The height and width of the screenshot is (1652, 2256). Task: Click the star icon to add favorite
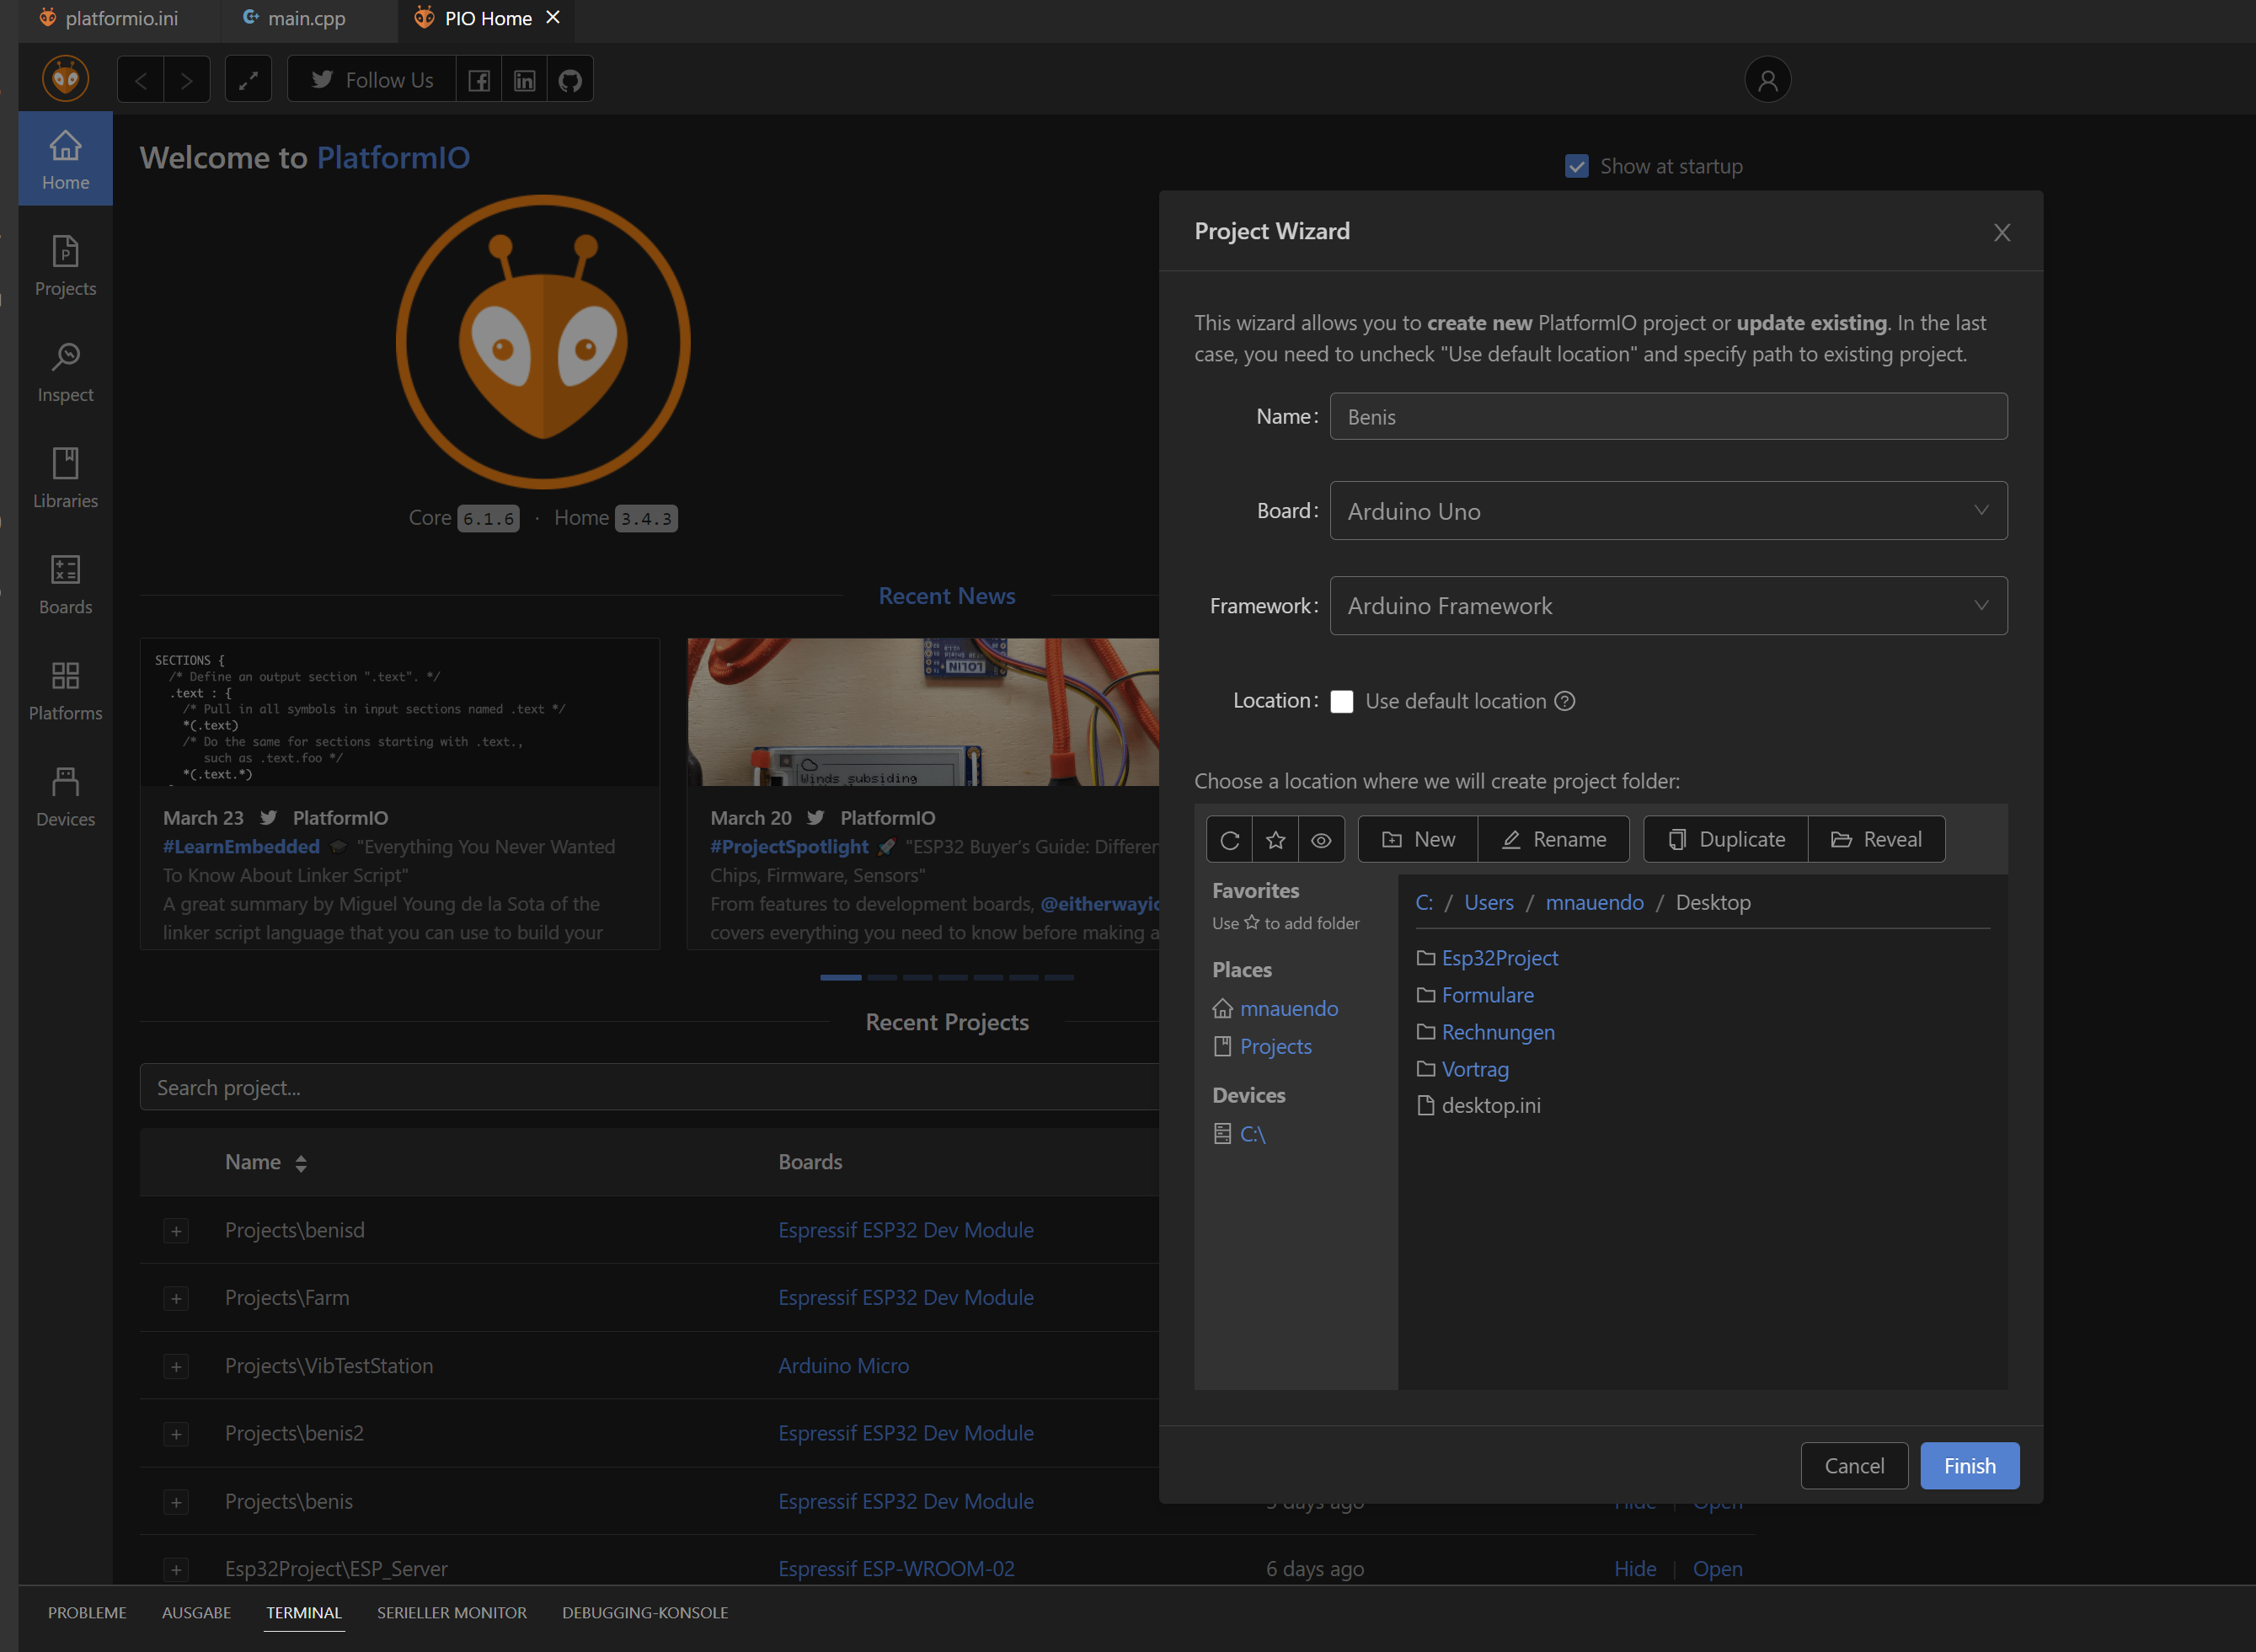click(1275, 840)
